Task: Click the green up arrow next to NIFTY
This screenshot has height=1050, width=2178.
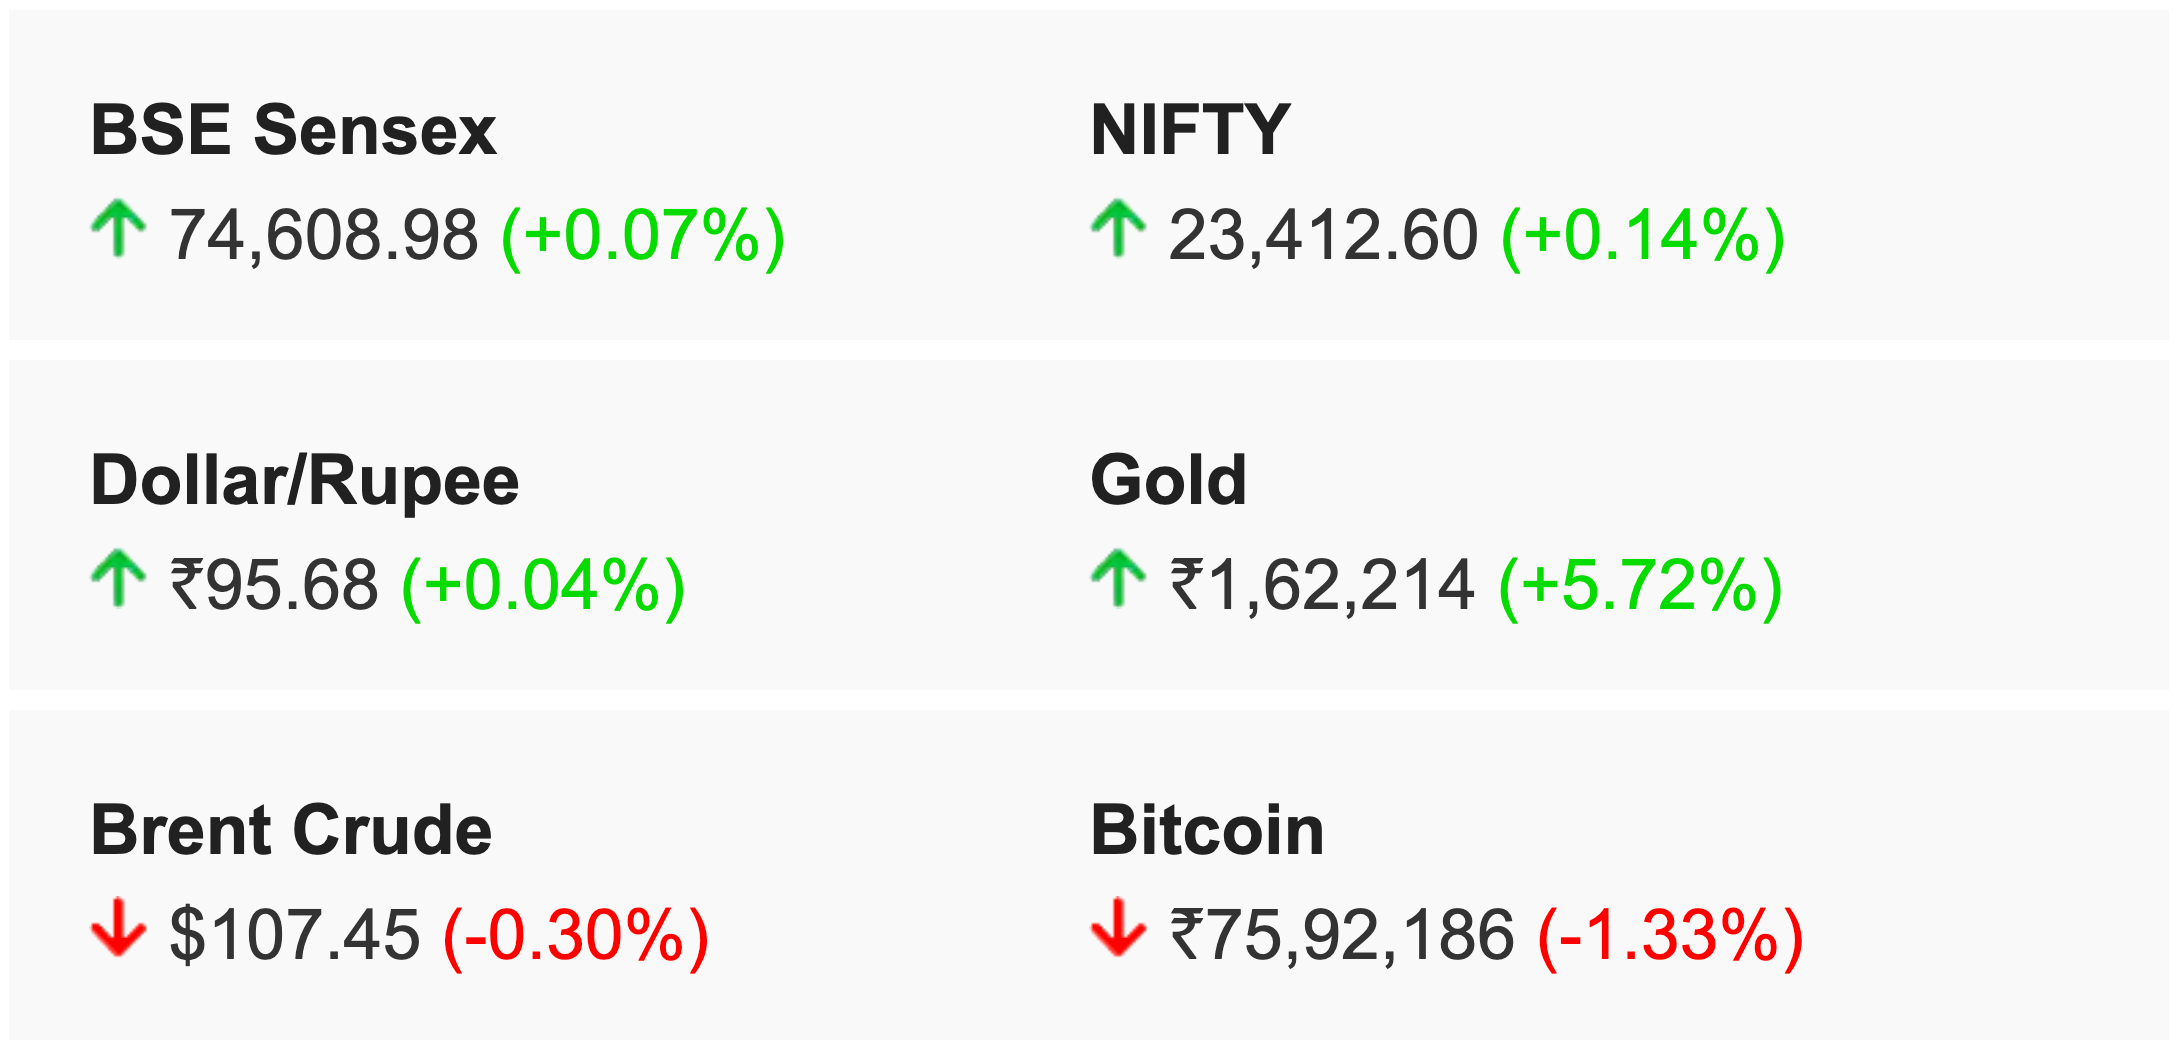Action: click(x=1118, y=229)
